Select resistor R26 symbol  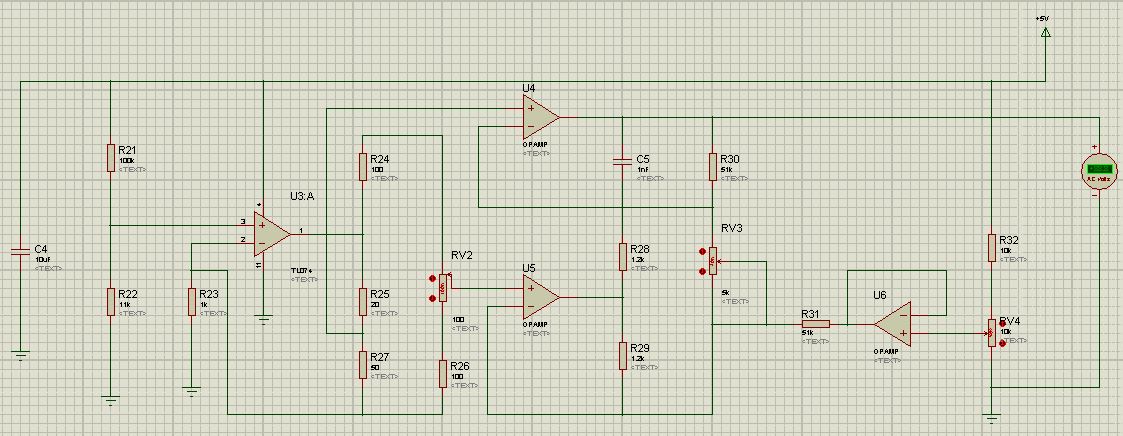443,374
